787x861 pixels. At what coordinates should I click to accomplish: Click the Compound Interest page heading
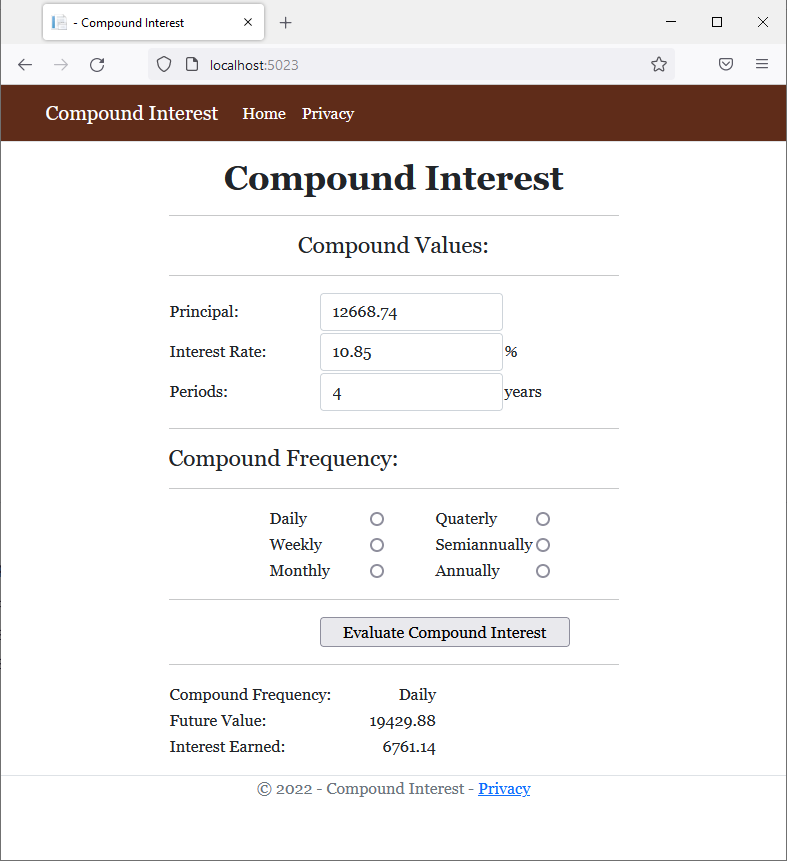click(x=394, y=178)
